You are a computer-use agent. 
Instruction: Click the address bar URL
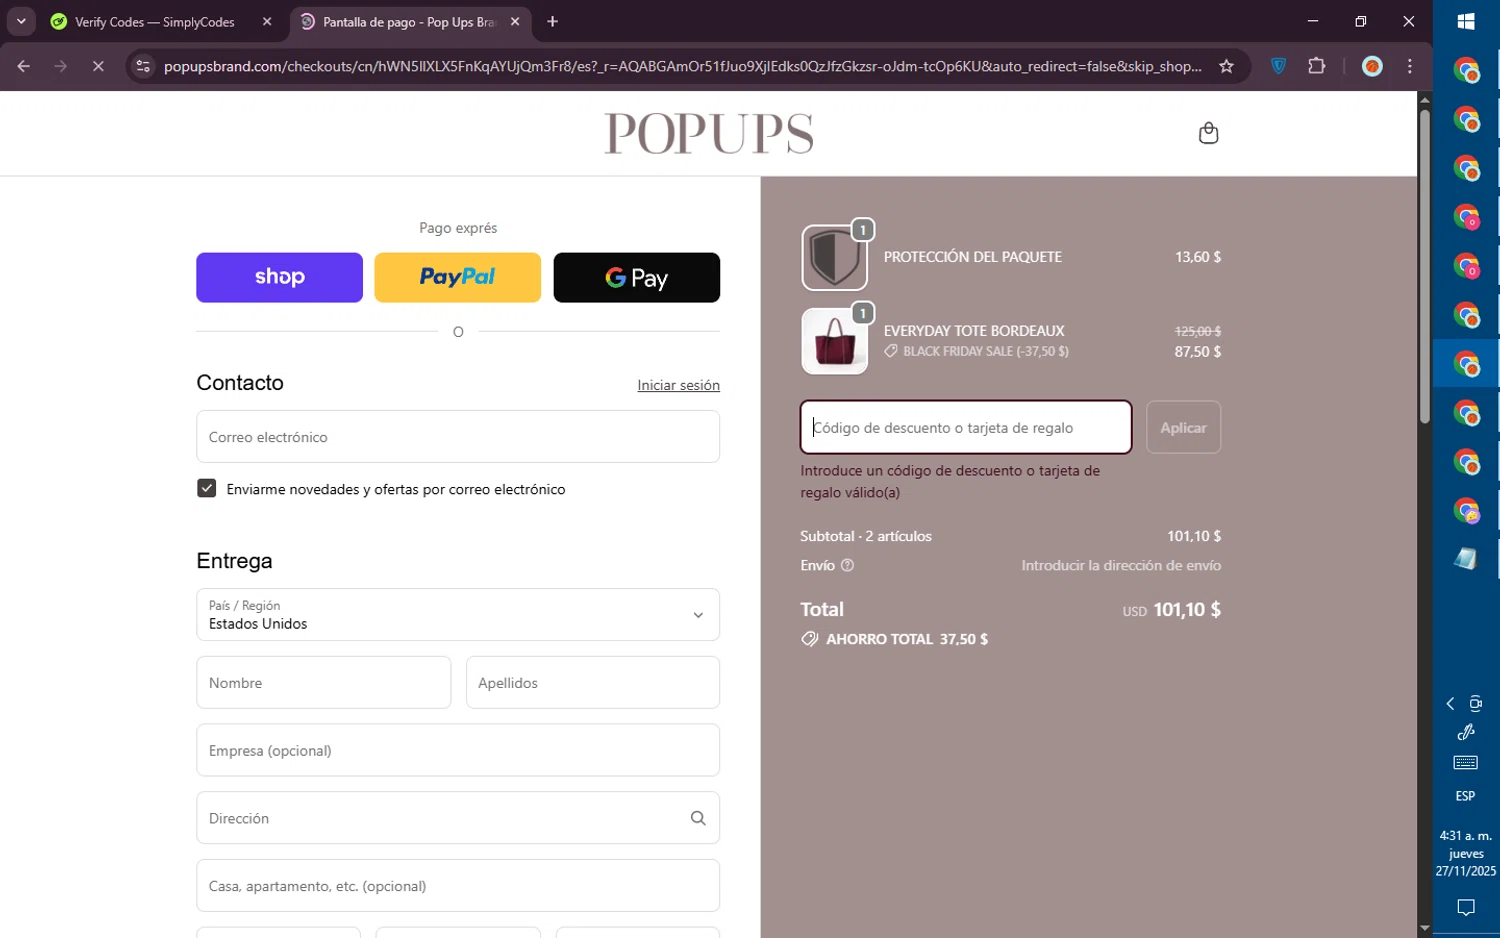682,66
